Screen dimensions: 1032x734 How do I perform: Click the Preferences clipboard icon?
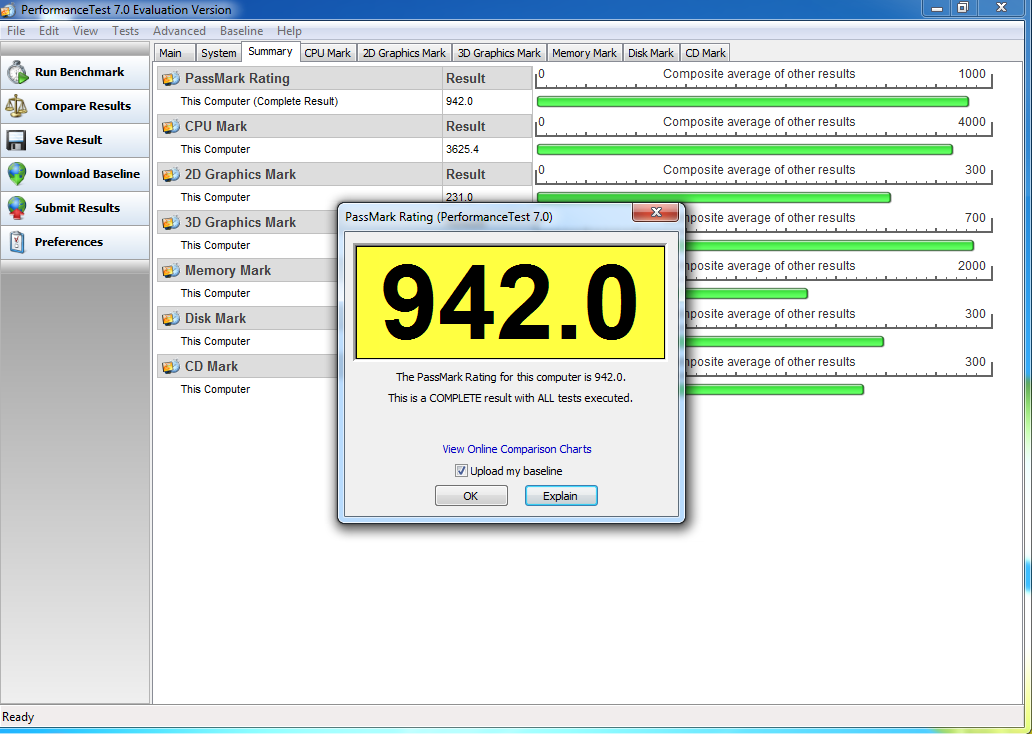tap(18, 242)
